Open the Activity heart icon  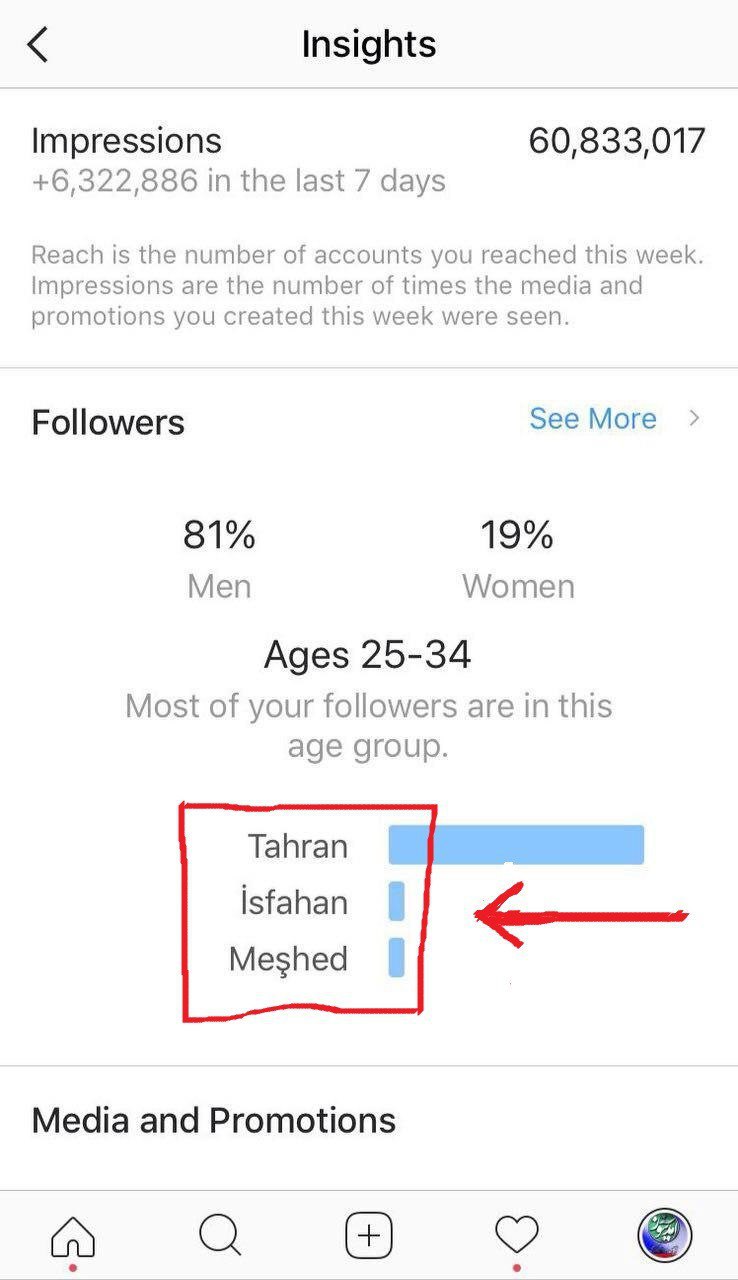click(x=517, y=1236)
